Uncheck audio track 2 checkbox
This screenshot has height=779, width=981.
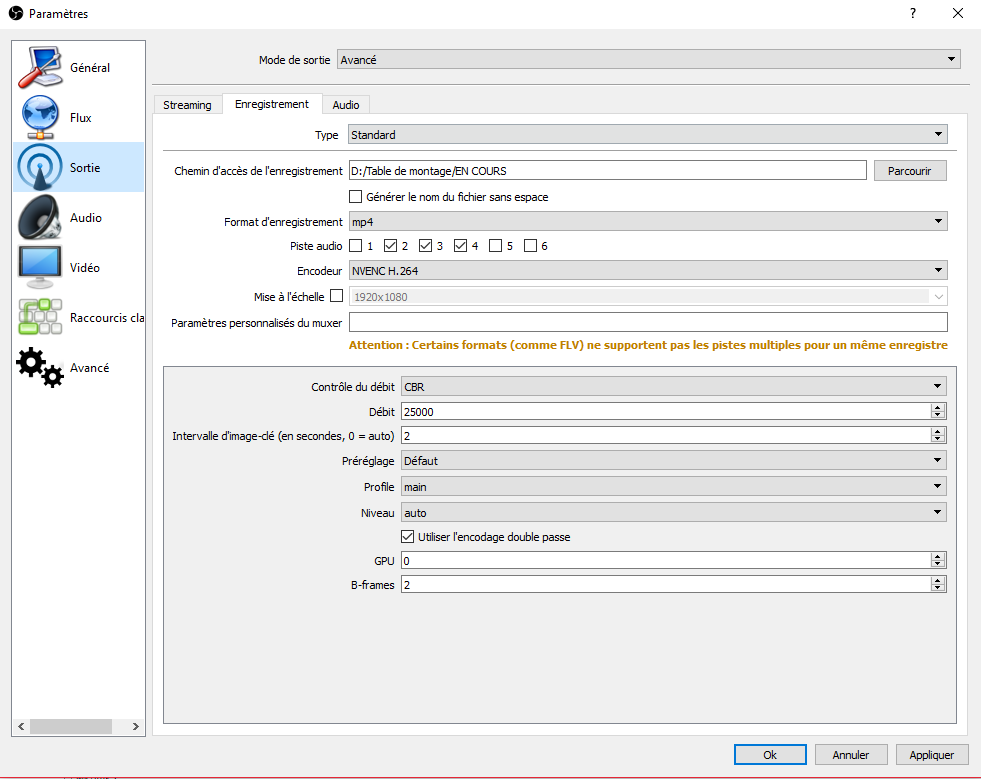point(390,245)
